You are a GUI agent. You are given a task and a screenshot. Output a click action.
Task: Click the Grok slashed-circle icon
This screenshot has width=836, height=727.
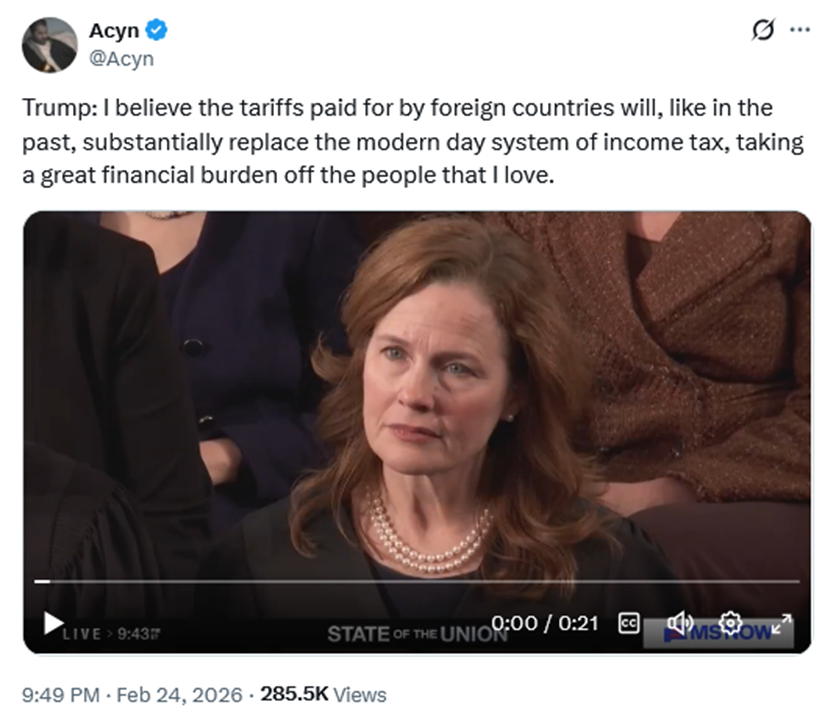click(x=763, y=31)
